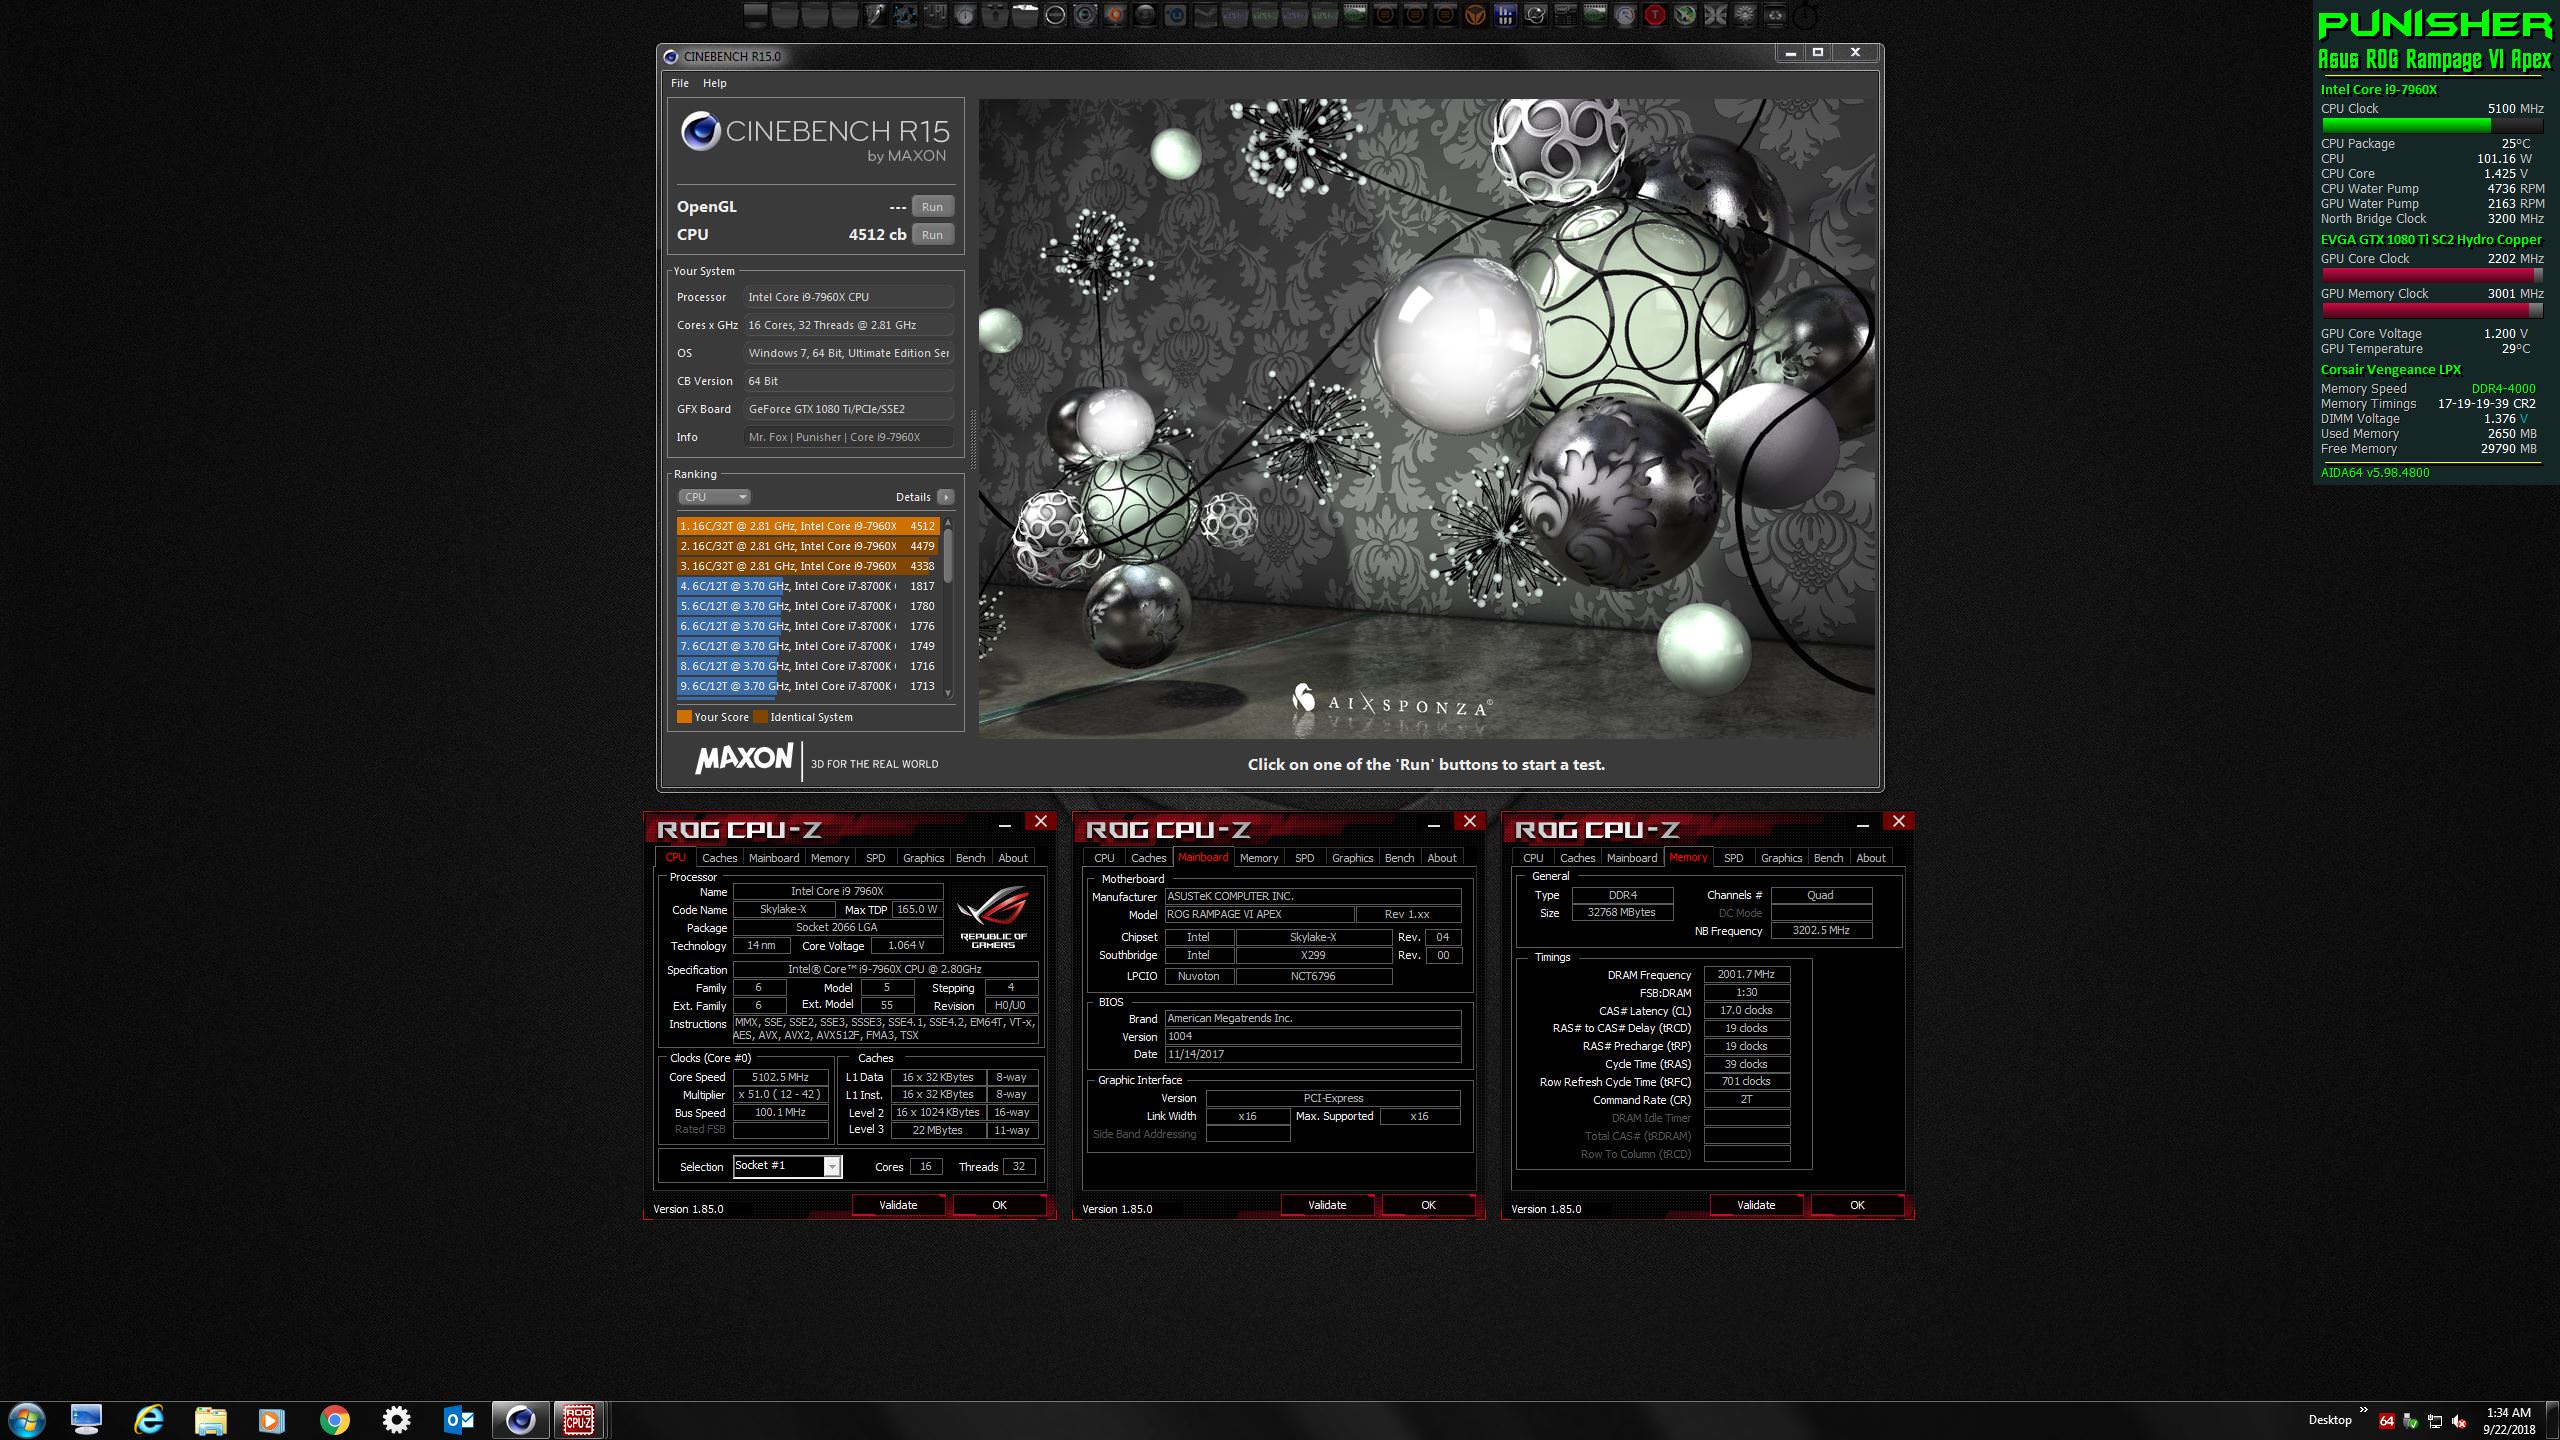Open Caches tab in left CPU-Z
This screenshot has height=1440, width=2560.
coord(719,858)
